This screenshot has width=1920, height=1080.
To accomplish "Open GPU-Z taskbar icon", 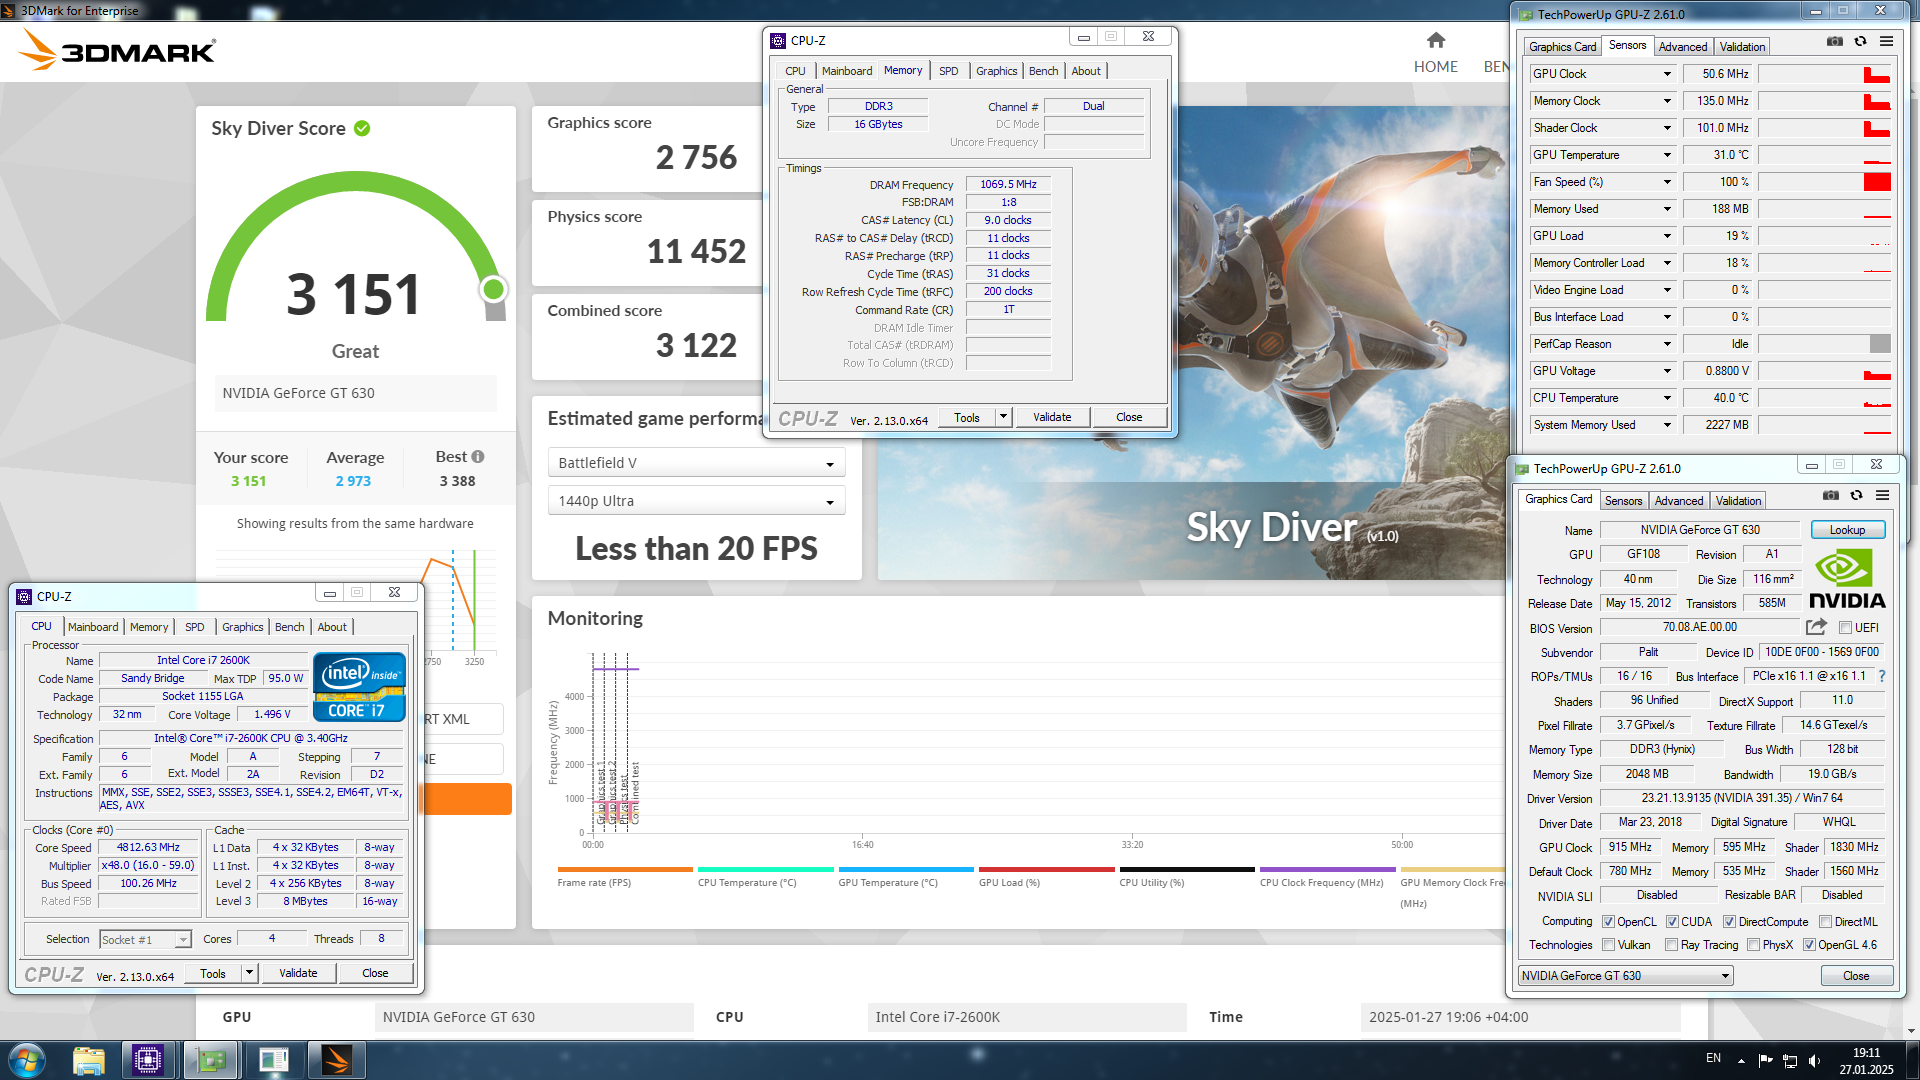I will tap(211, 1060).
